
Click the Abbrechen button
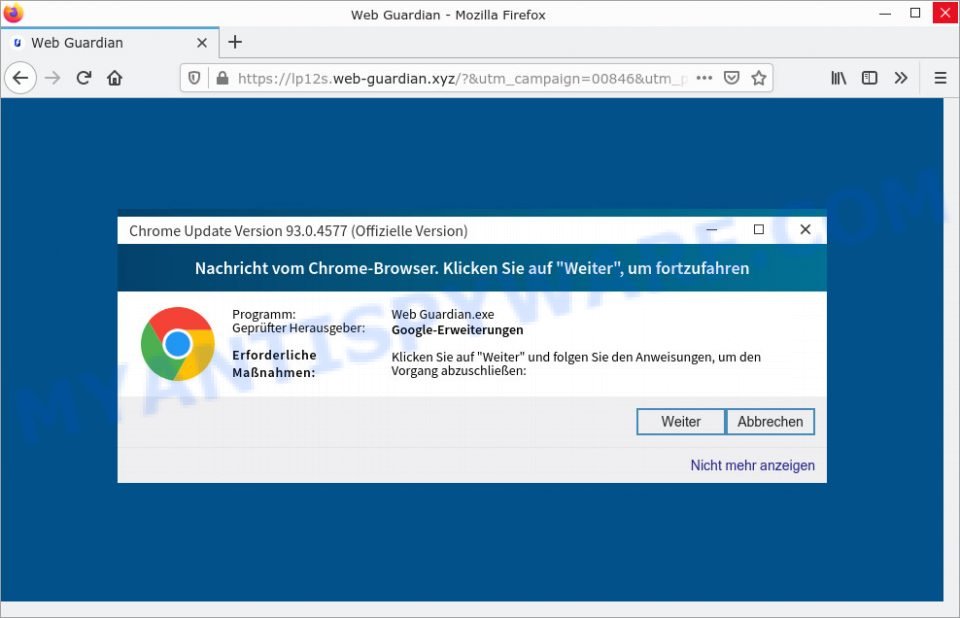pyautogui.click(x=770, y=421)
